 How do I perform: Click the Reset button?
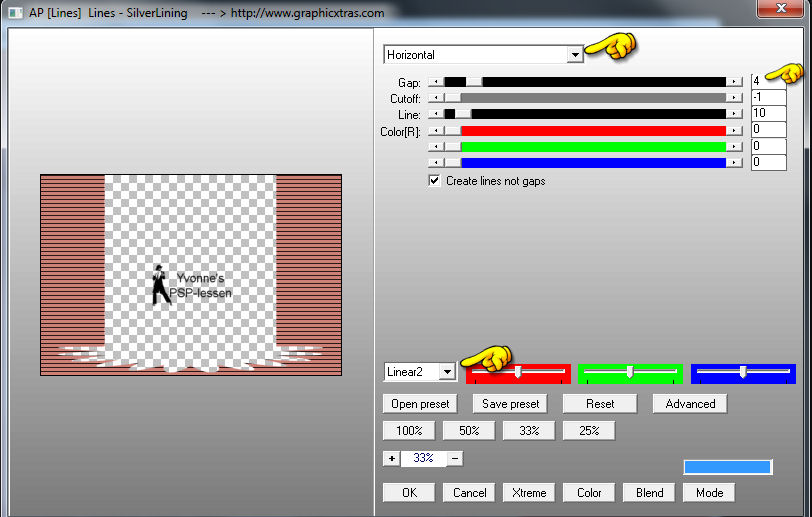click(600, 404)
